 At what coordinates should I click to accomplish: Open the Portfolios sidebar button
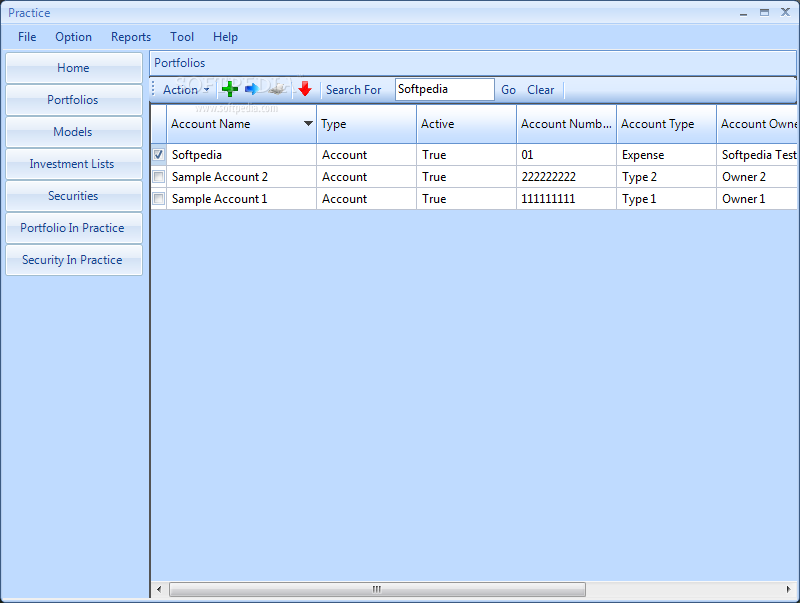coord(74,100)
